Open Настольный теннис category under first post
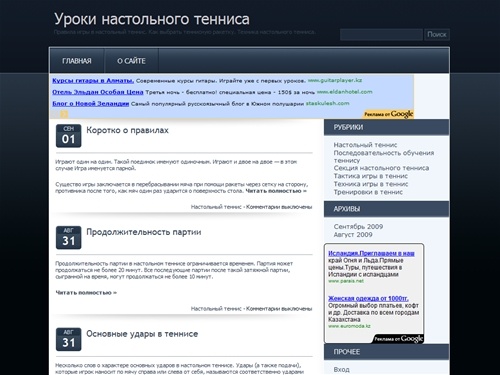 (216, 207)
